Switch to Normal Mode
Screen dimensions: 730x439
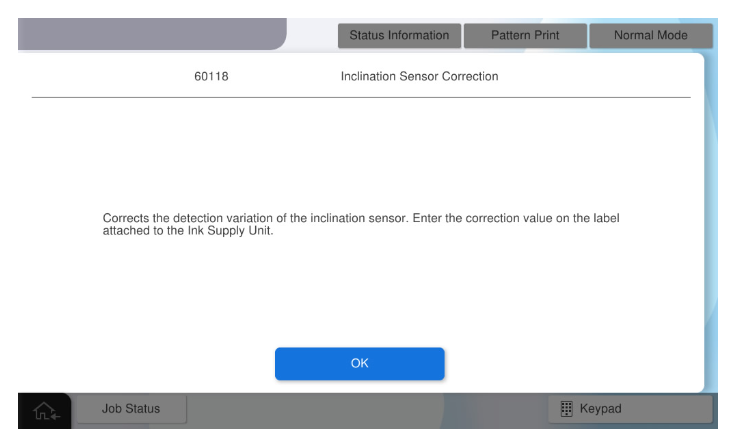[x=650, y=35]
